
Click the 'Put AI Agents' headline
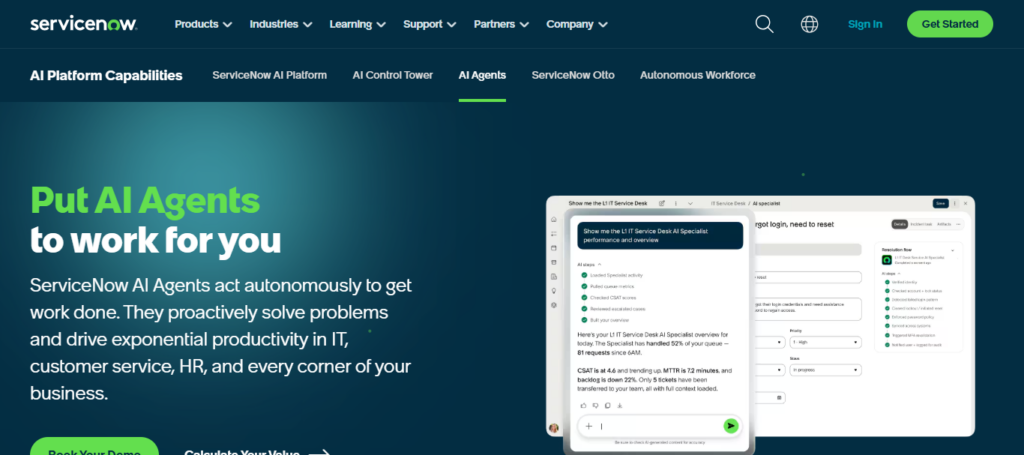pyautogui.click(x=145, y=200)
